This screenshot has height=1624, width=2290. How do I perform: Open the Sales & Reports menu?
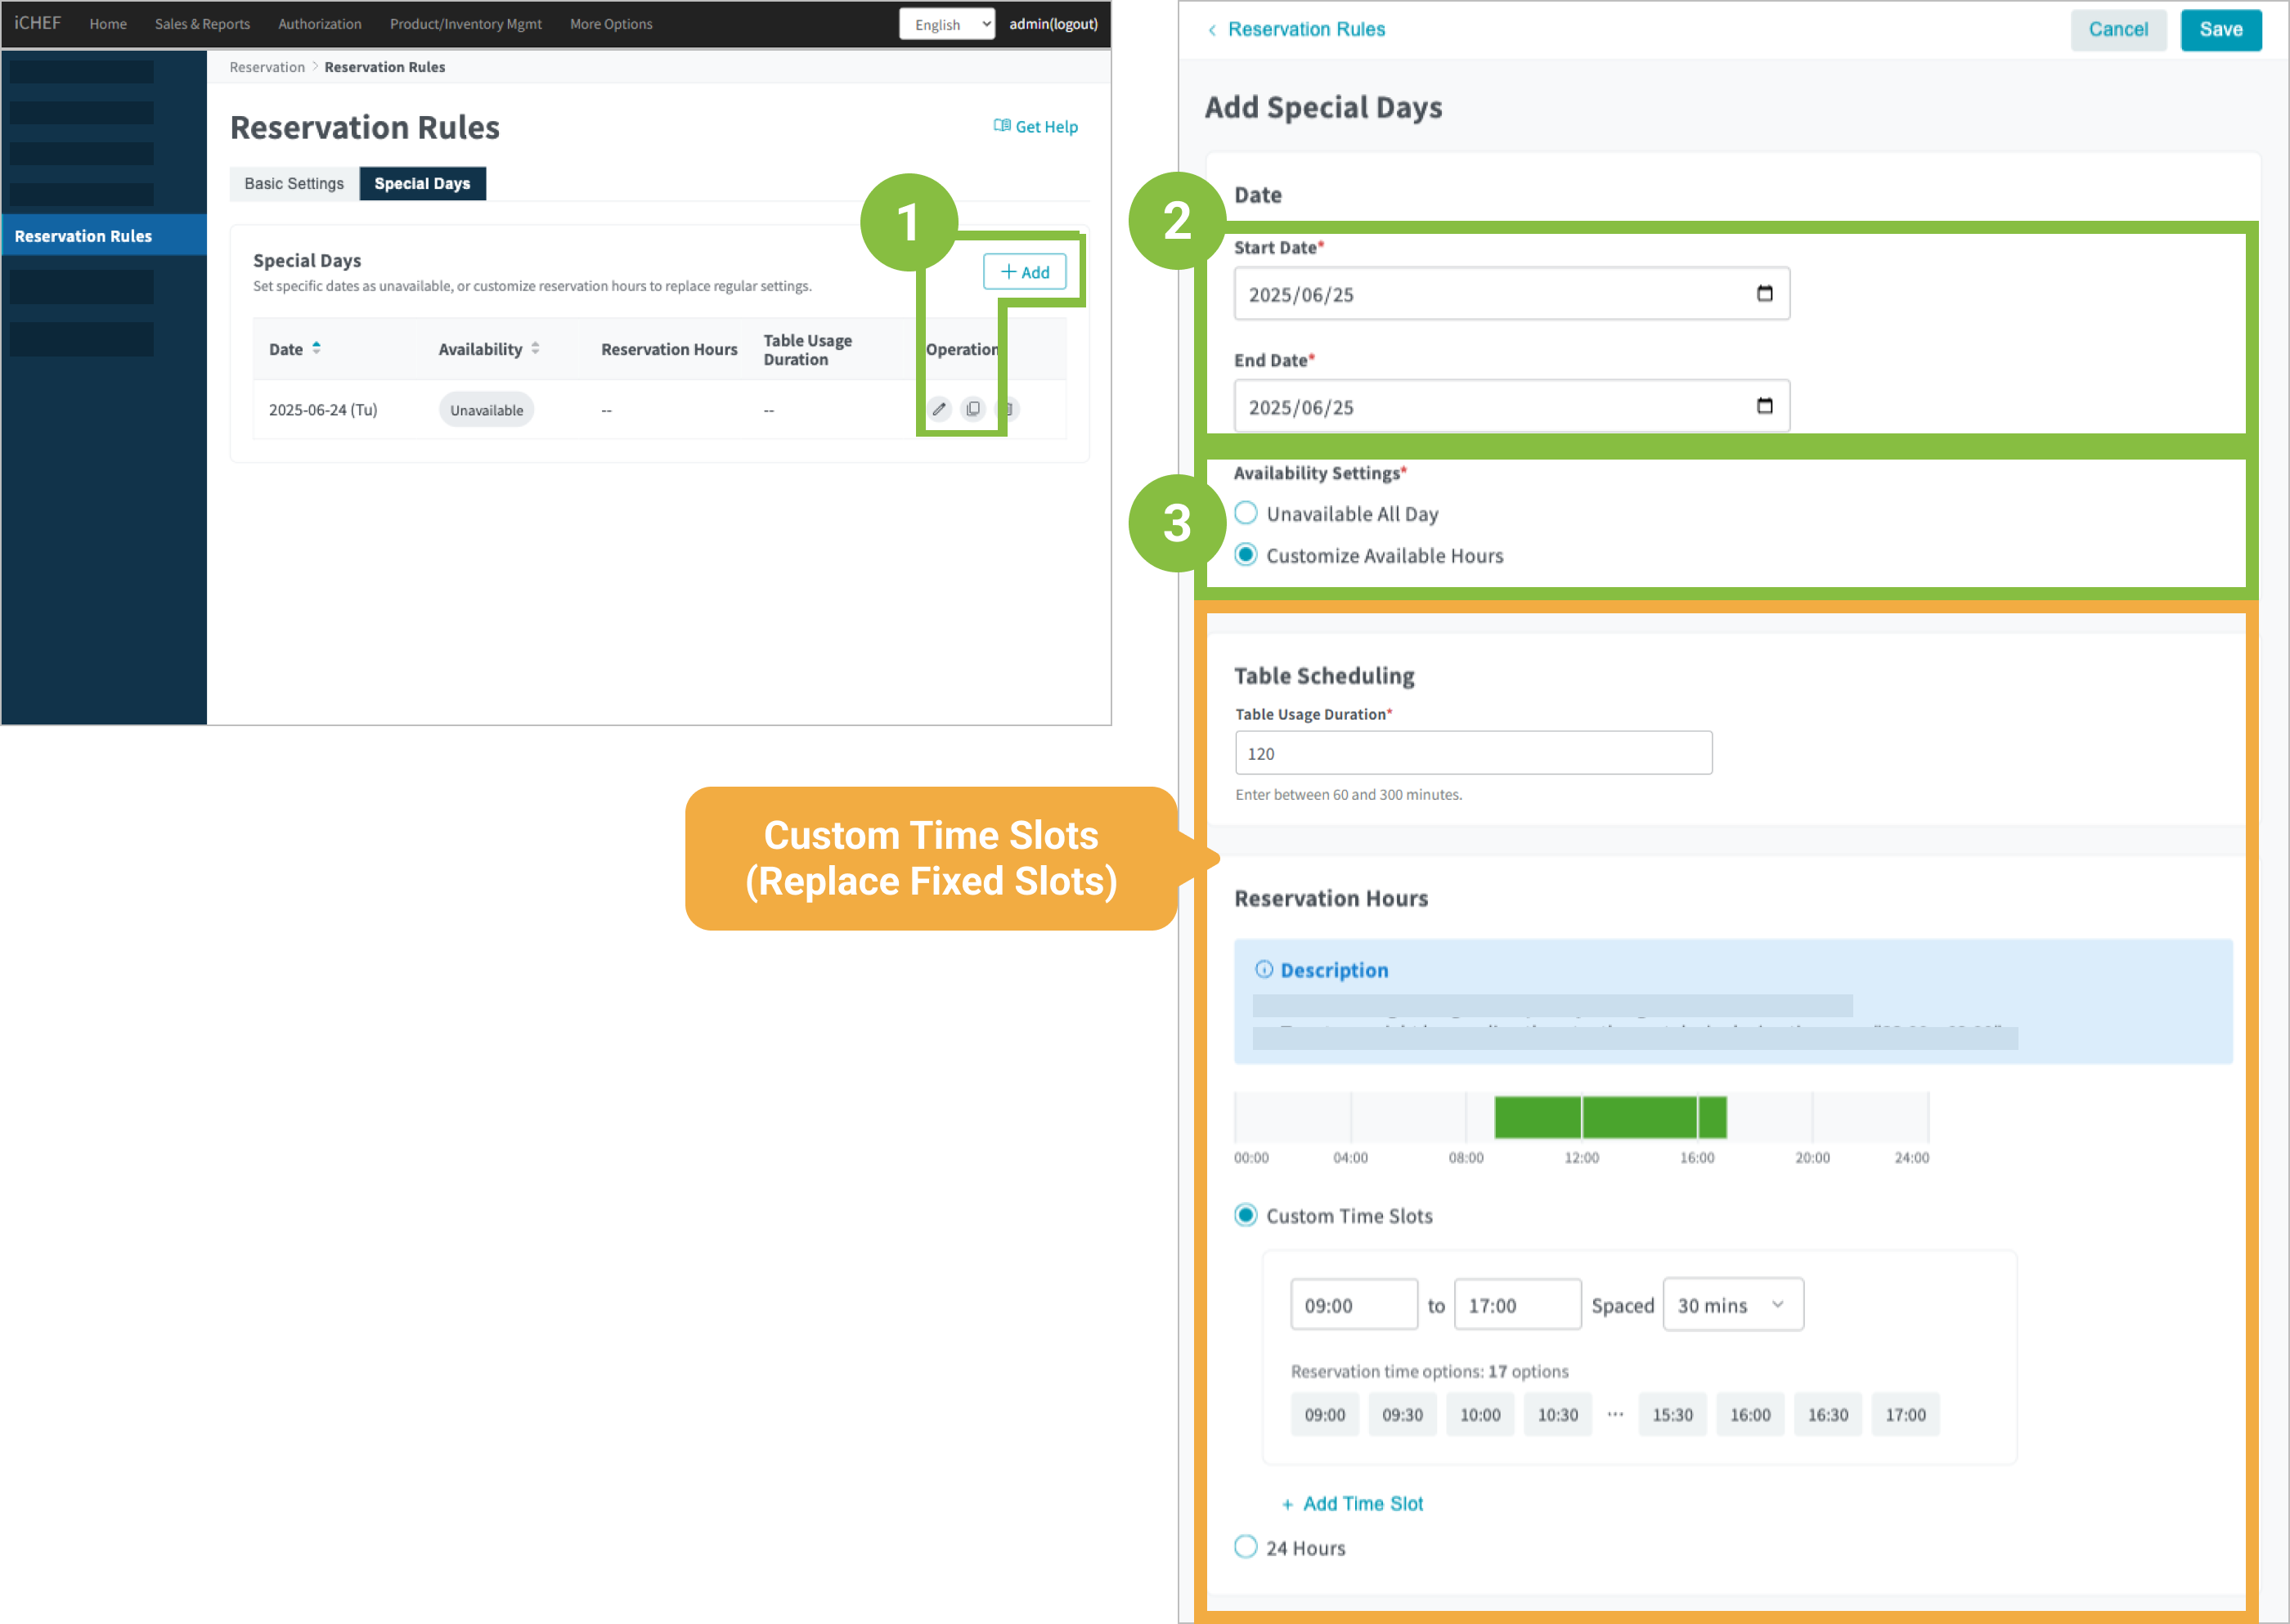pyautogui.click(x=202, y=24)
